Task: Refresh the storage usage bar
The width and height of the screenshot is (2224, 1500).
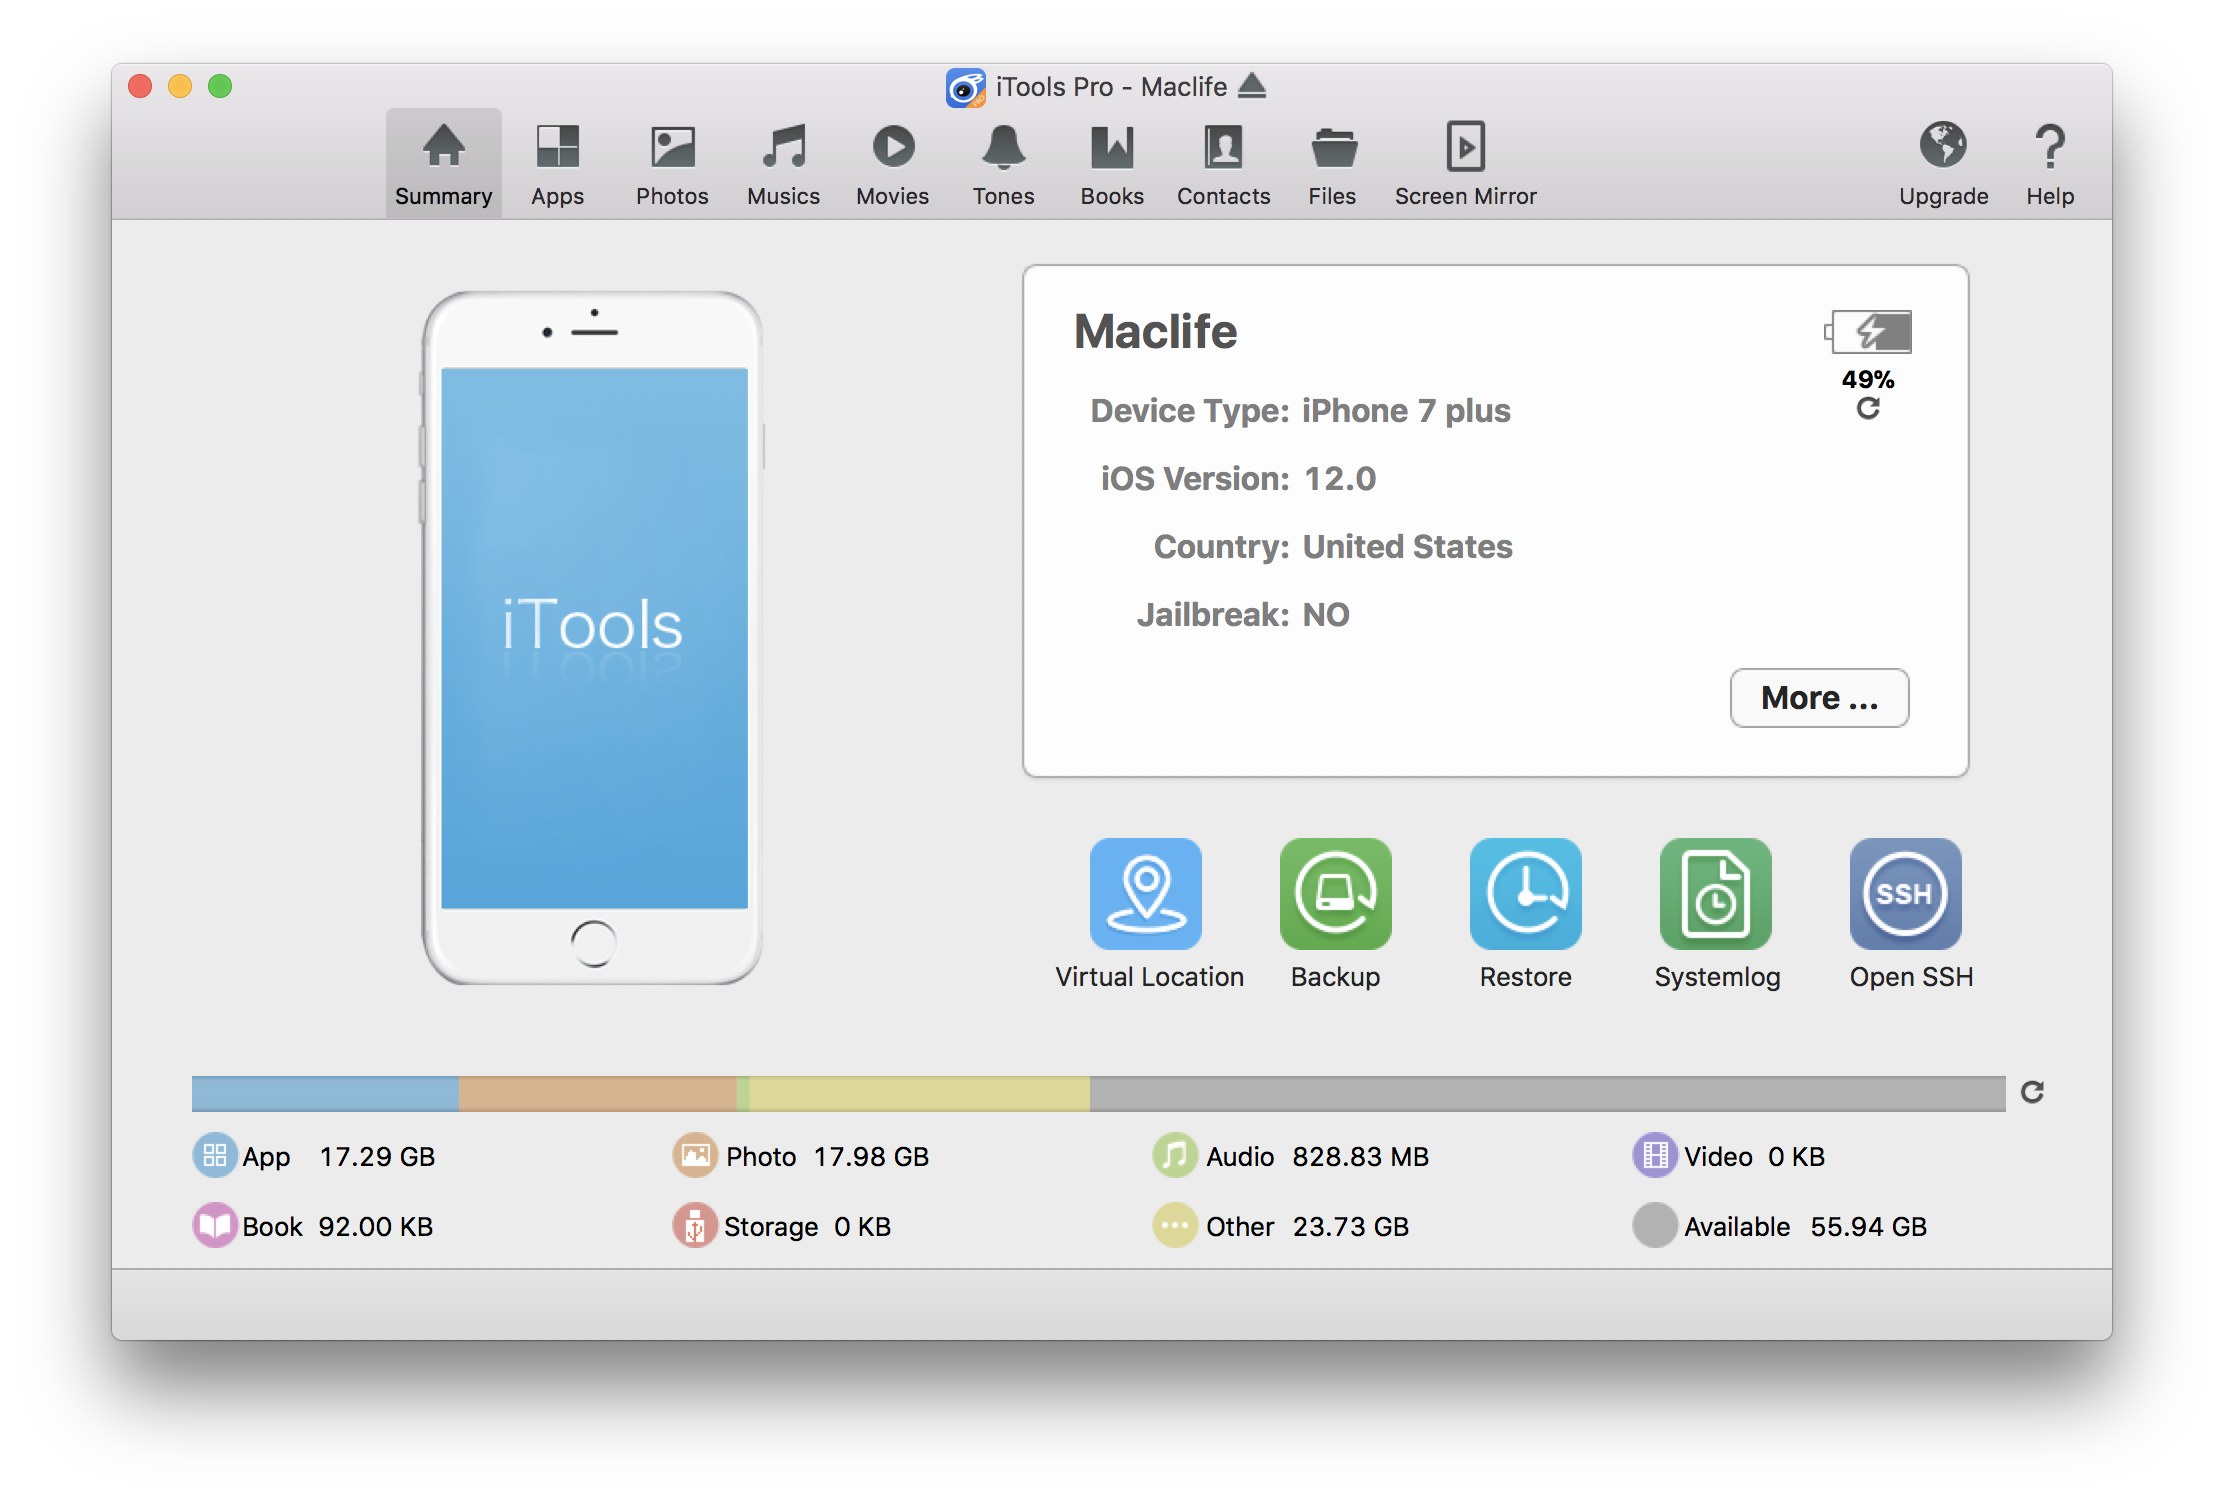Action: pyautogui.click(x=2033, y=1093)
